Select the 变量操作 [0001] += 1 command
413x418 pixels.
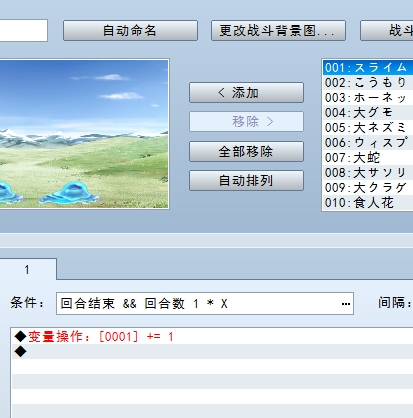pos(212,337)
